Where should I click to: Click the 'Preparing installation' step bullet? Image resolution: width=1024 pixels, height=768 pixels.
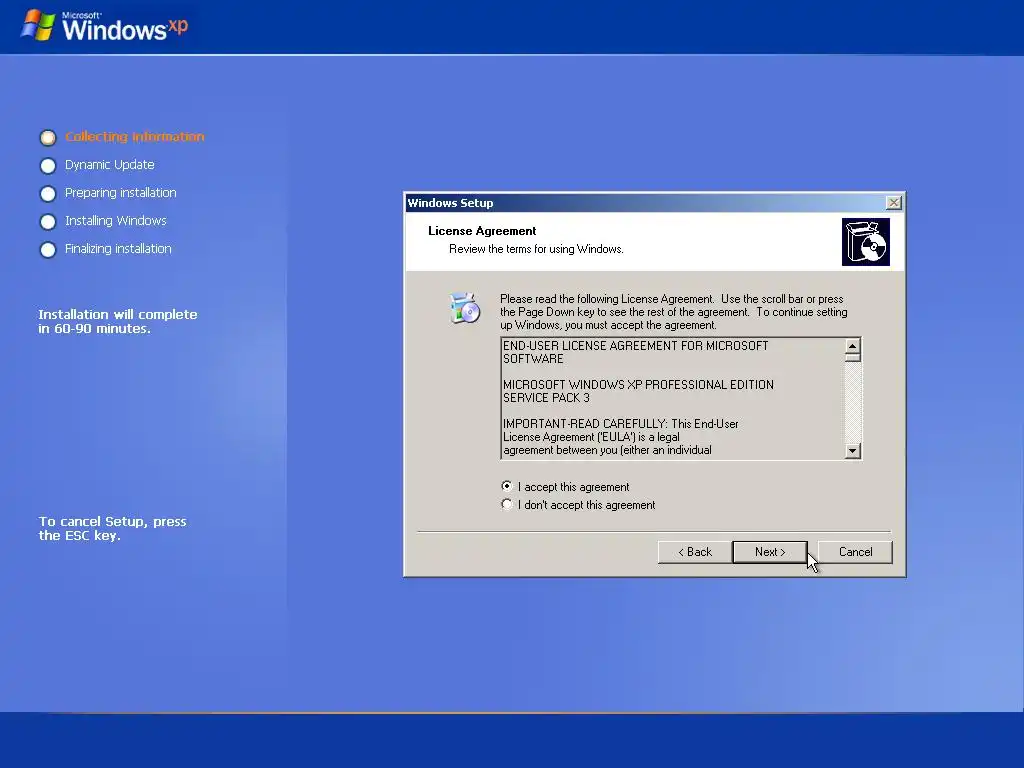(48, 194)
